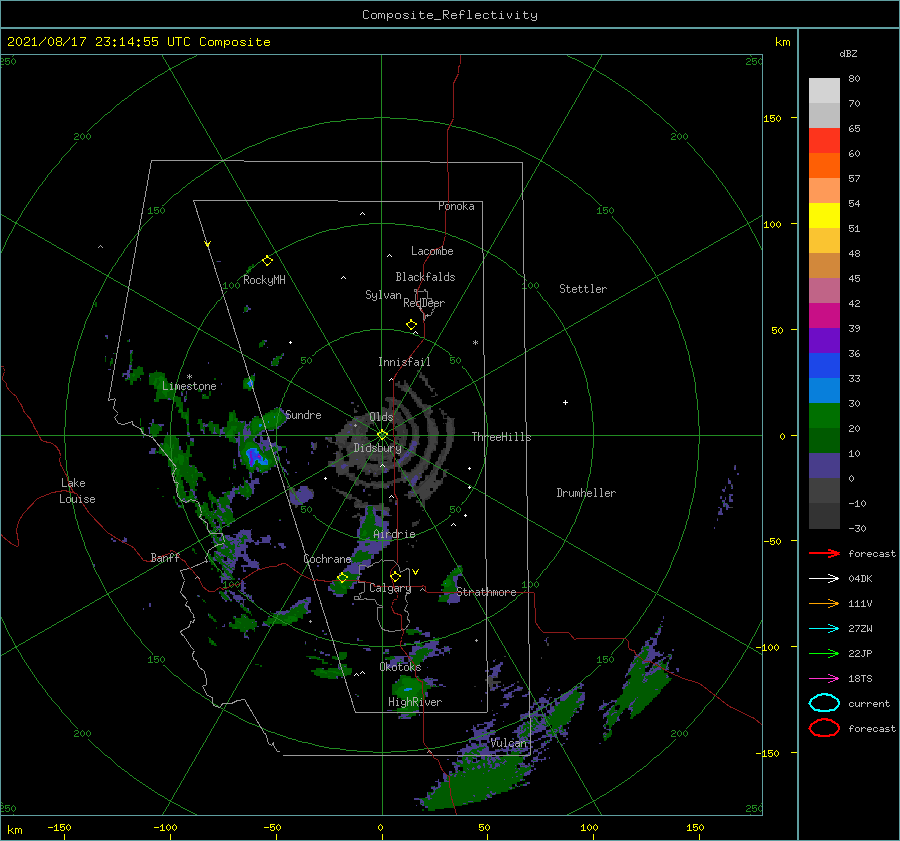This screenshot has height=841, width=900.
Task: Click the RedDeer city label
Action: point(424,303)
